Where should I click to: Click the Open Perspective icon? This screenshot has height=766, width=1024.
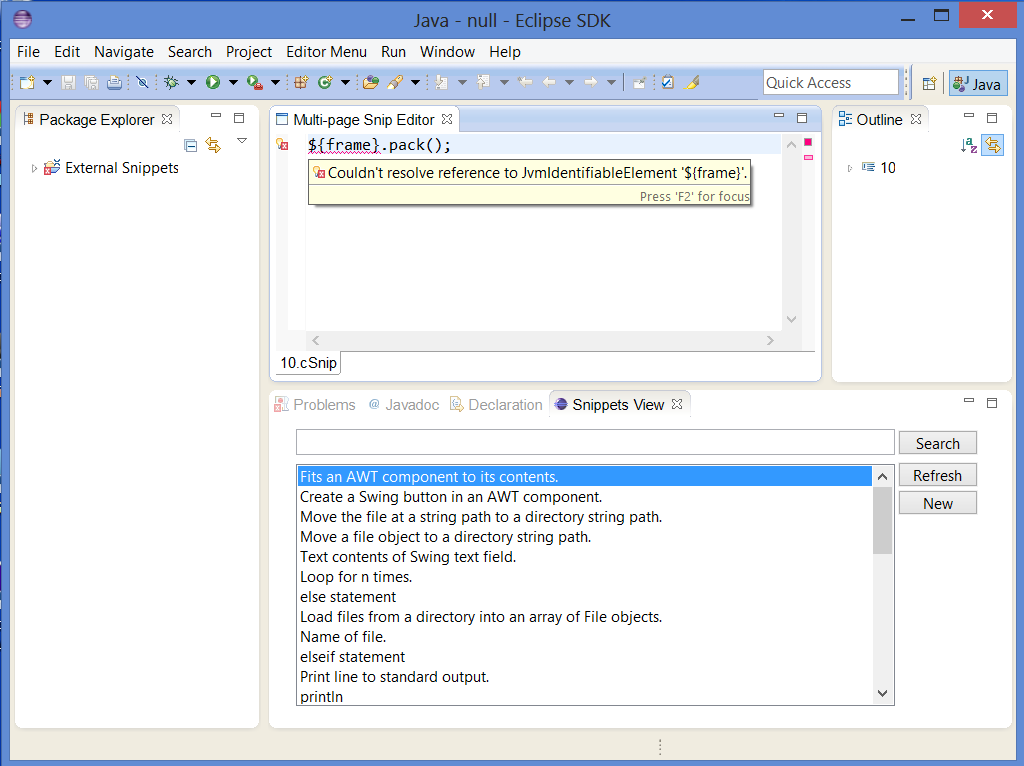(x=929, y=84)
